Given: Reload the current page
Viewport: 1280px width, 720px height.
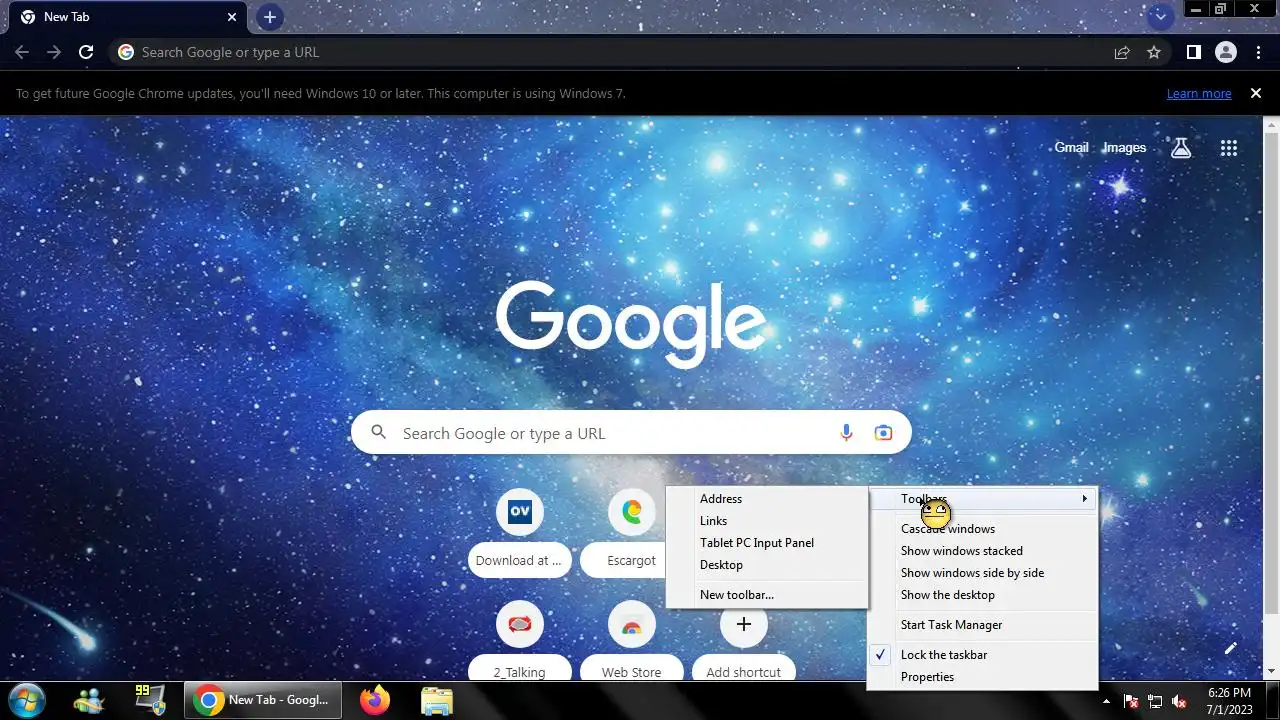Looking at the screenshot, I should [x=86, y=52].
